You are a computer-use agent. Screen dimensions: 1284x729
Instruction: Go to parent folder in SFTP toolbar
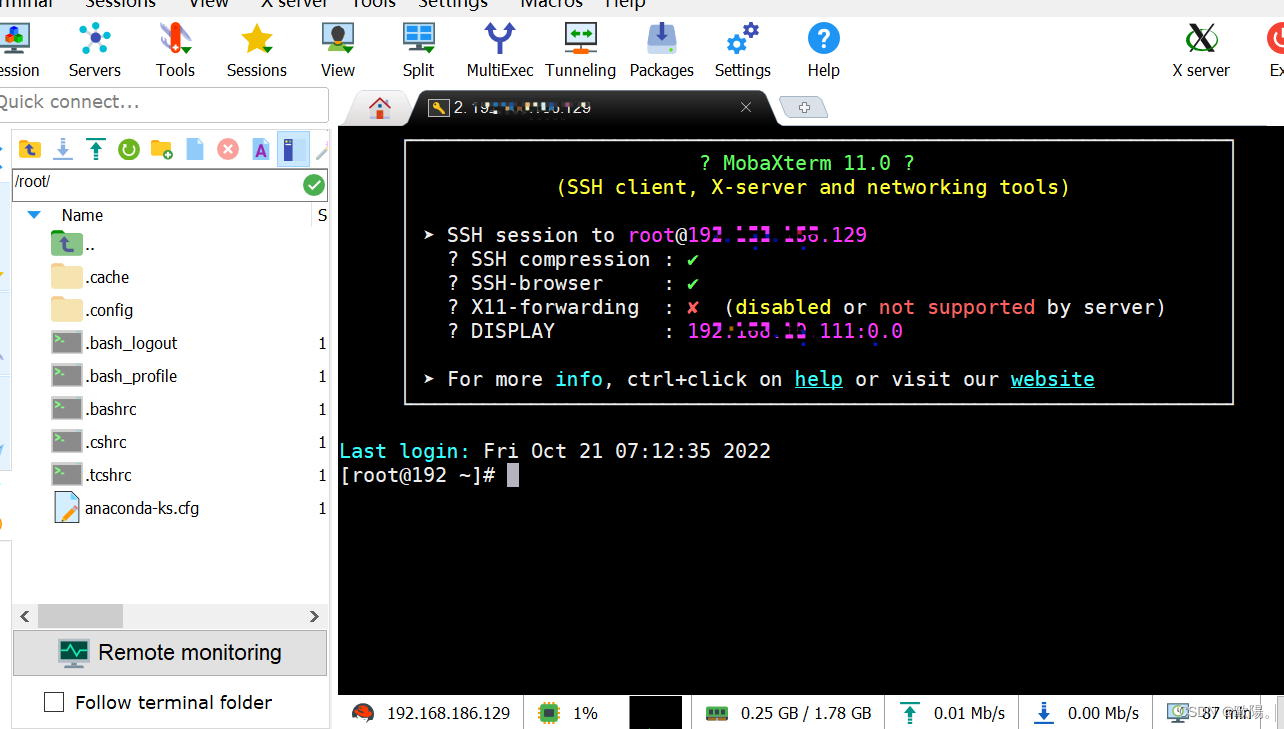[30, 149]
